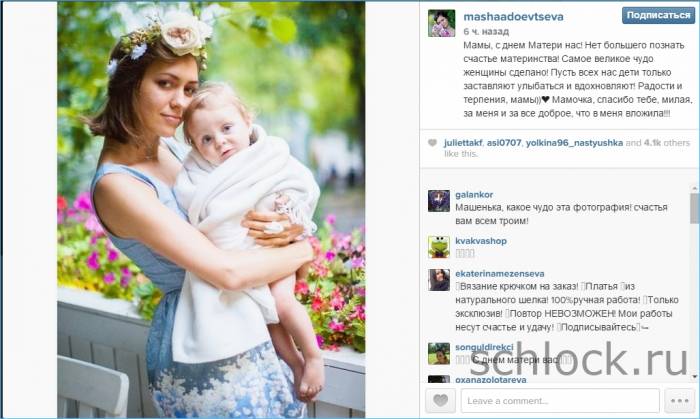
Task: Open mashaadoevtseva's profile avatar
Action: point(442,23)
